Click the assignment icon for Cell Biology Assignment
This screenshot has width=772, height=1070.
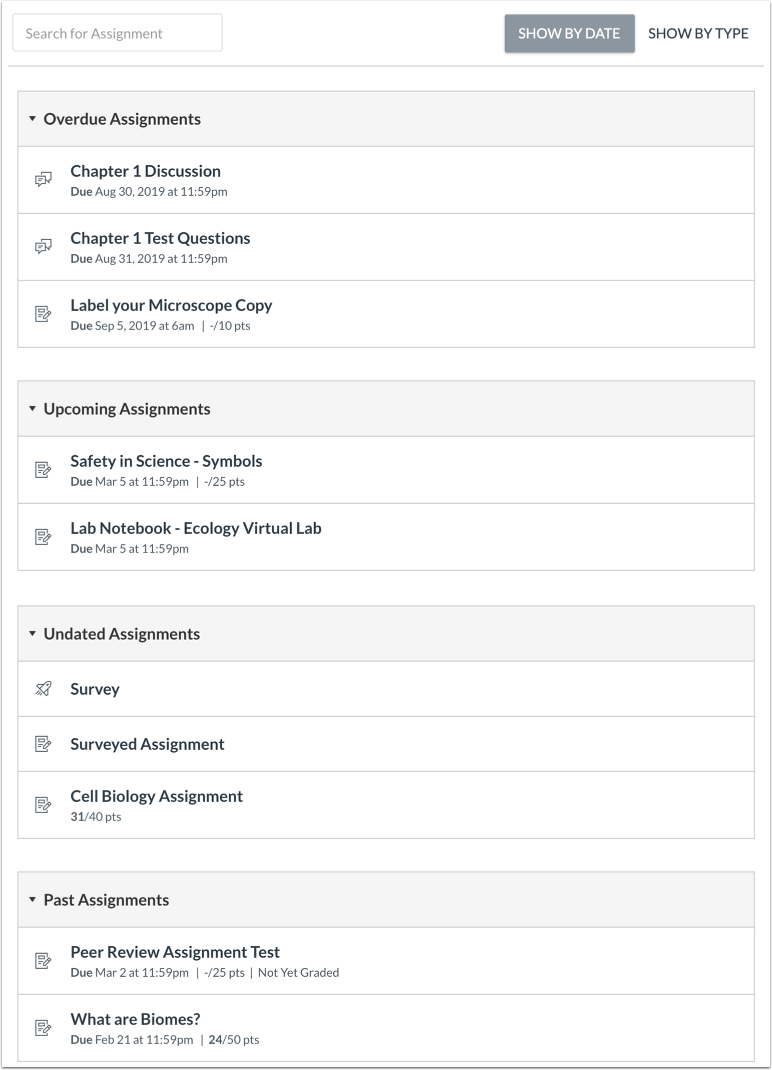click(43, 805)
